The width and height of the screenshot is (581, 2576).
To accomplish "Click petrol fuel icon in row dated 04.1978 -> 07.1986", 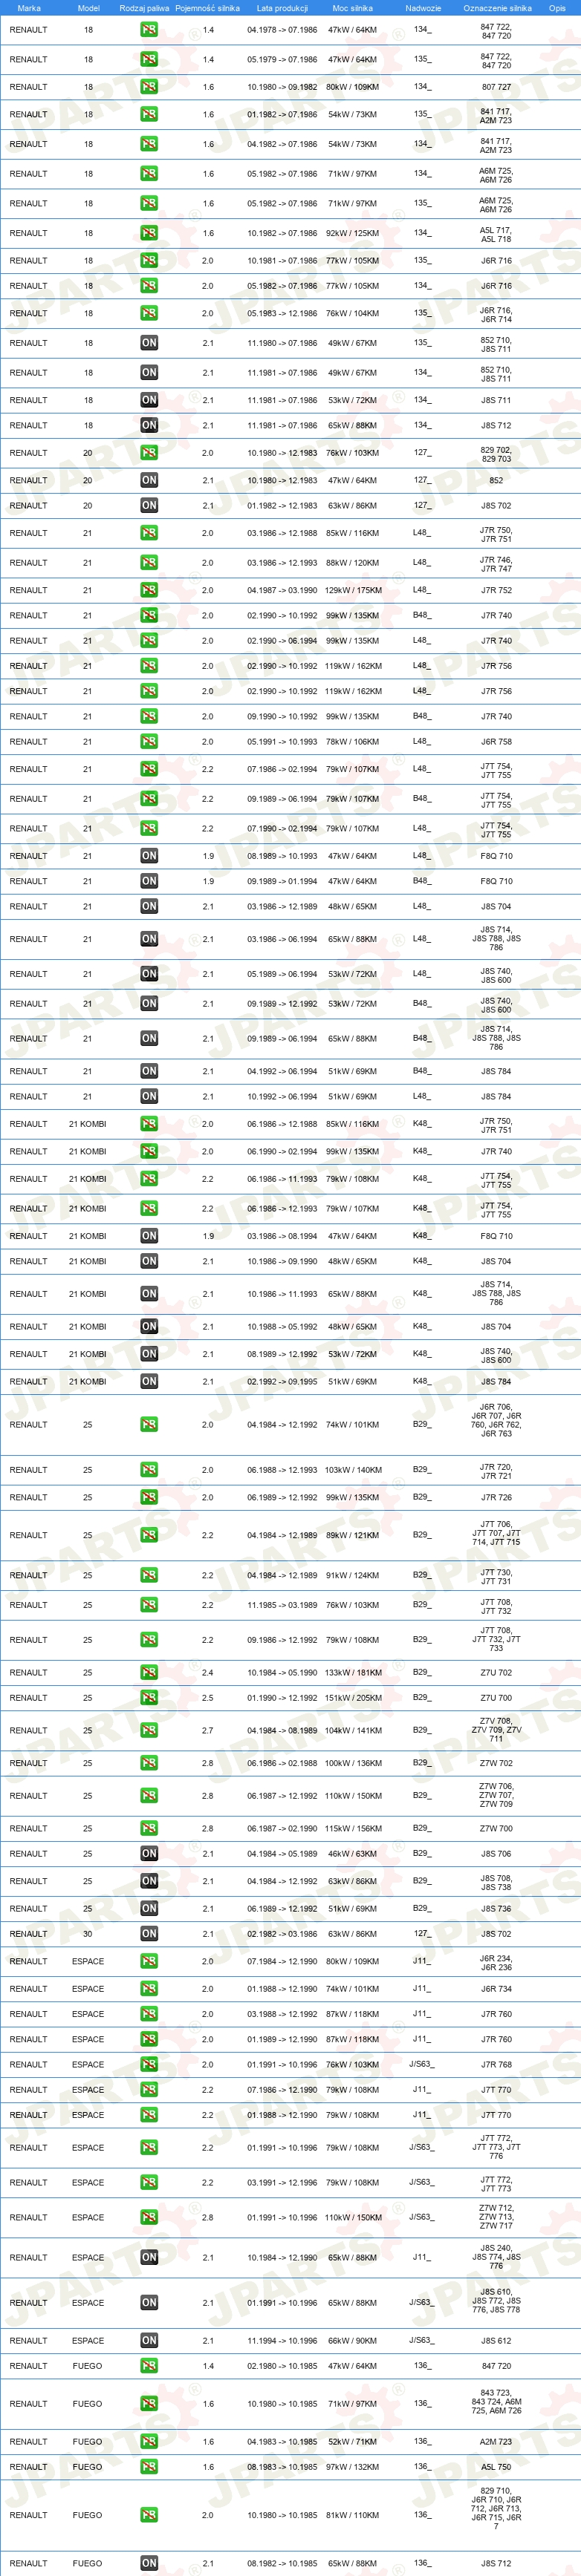I will click(x=149, y=30).
